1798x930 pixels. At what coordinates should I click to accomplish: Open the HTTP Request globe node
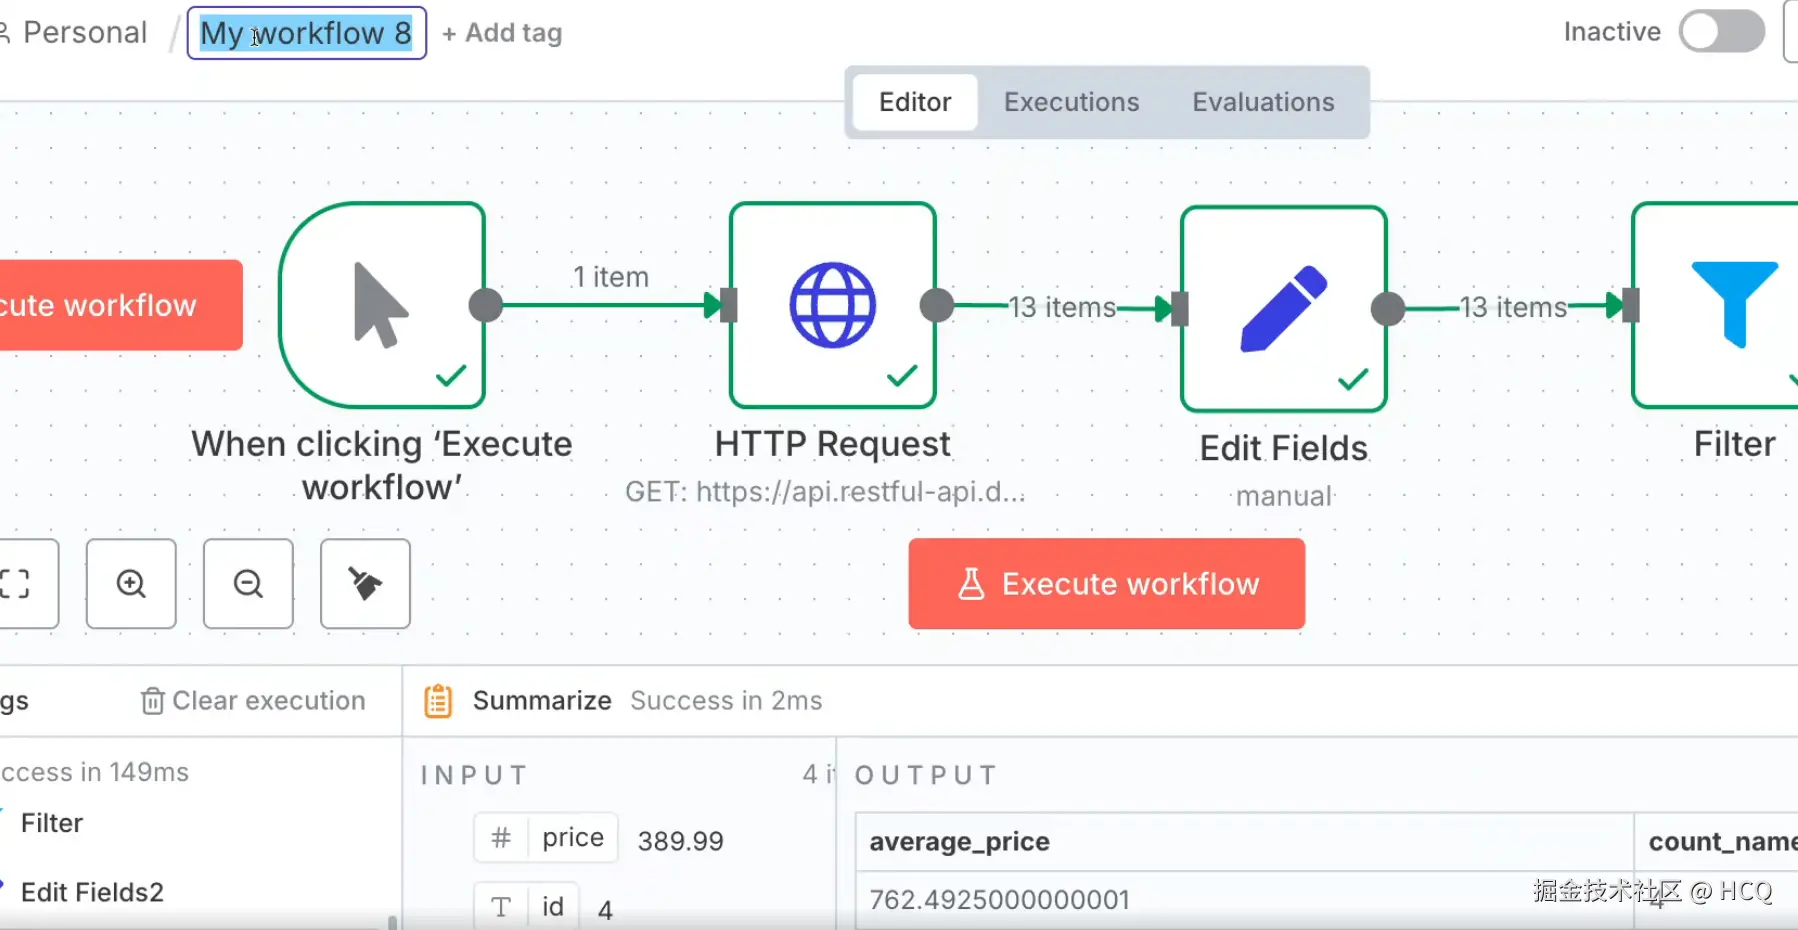point(832,305)
